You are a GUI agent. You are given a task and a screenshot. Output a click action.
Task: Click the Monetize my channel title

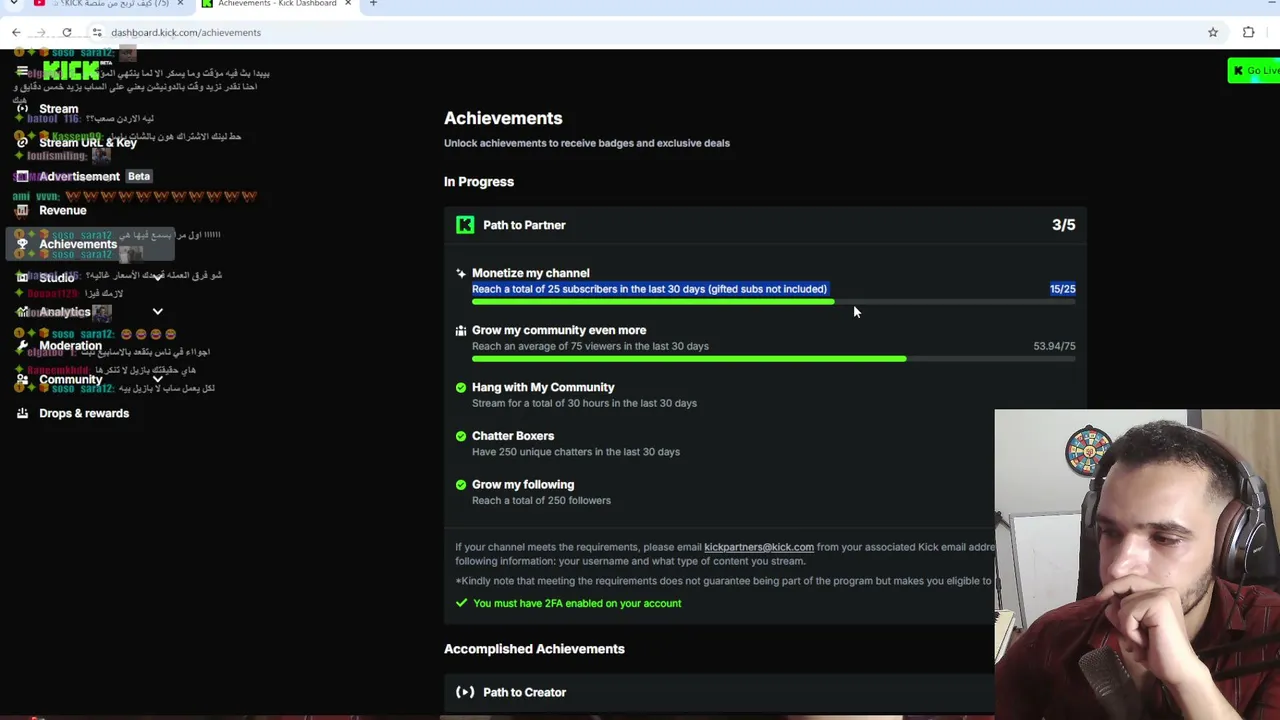pyautogui.click(x=530, y=273)
